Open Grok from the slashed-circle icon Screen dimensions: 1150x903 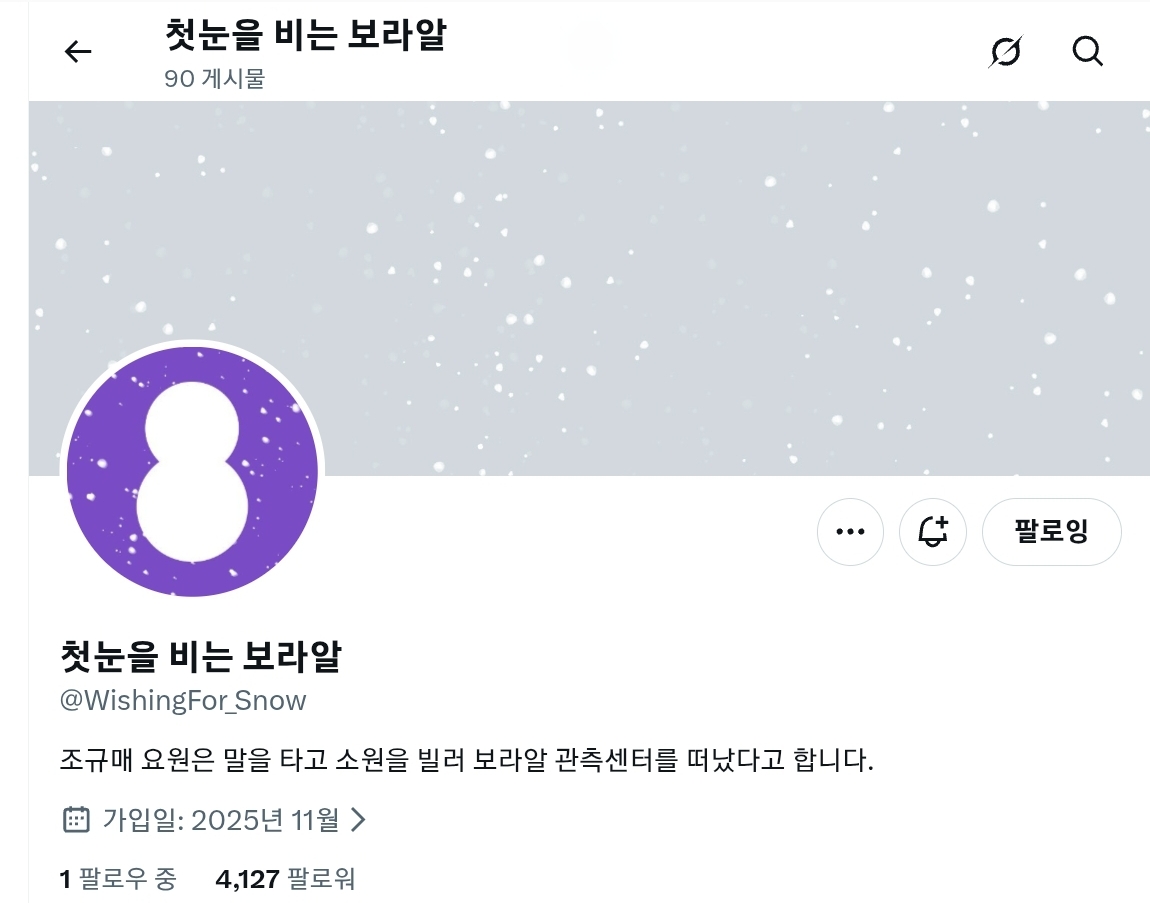[x=1006, y=51]
